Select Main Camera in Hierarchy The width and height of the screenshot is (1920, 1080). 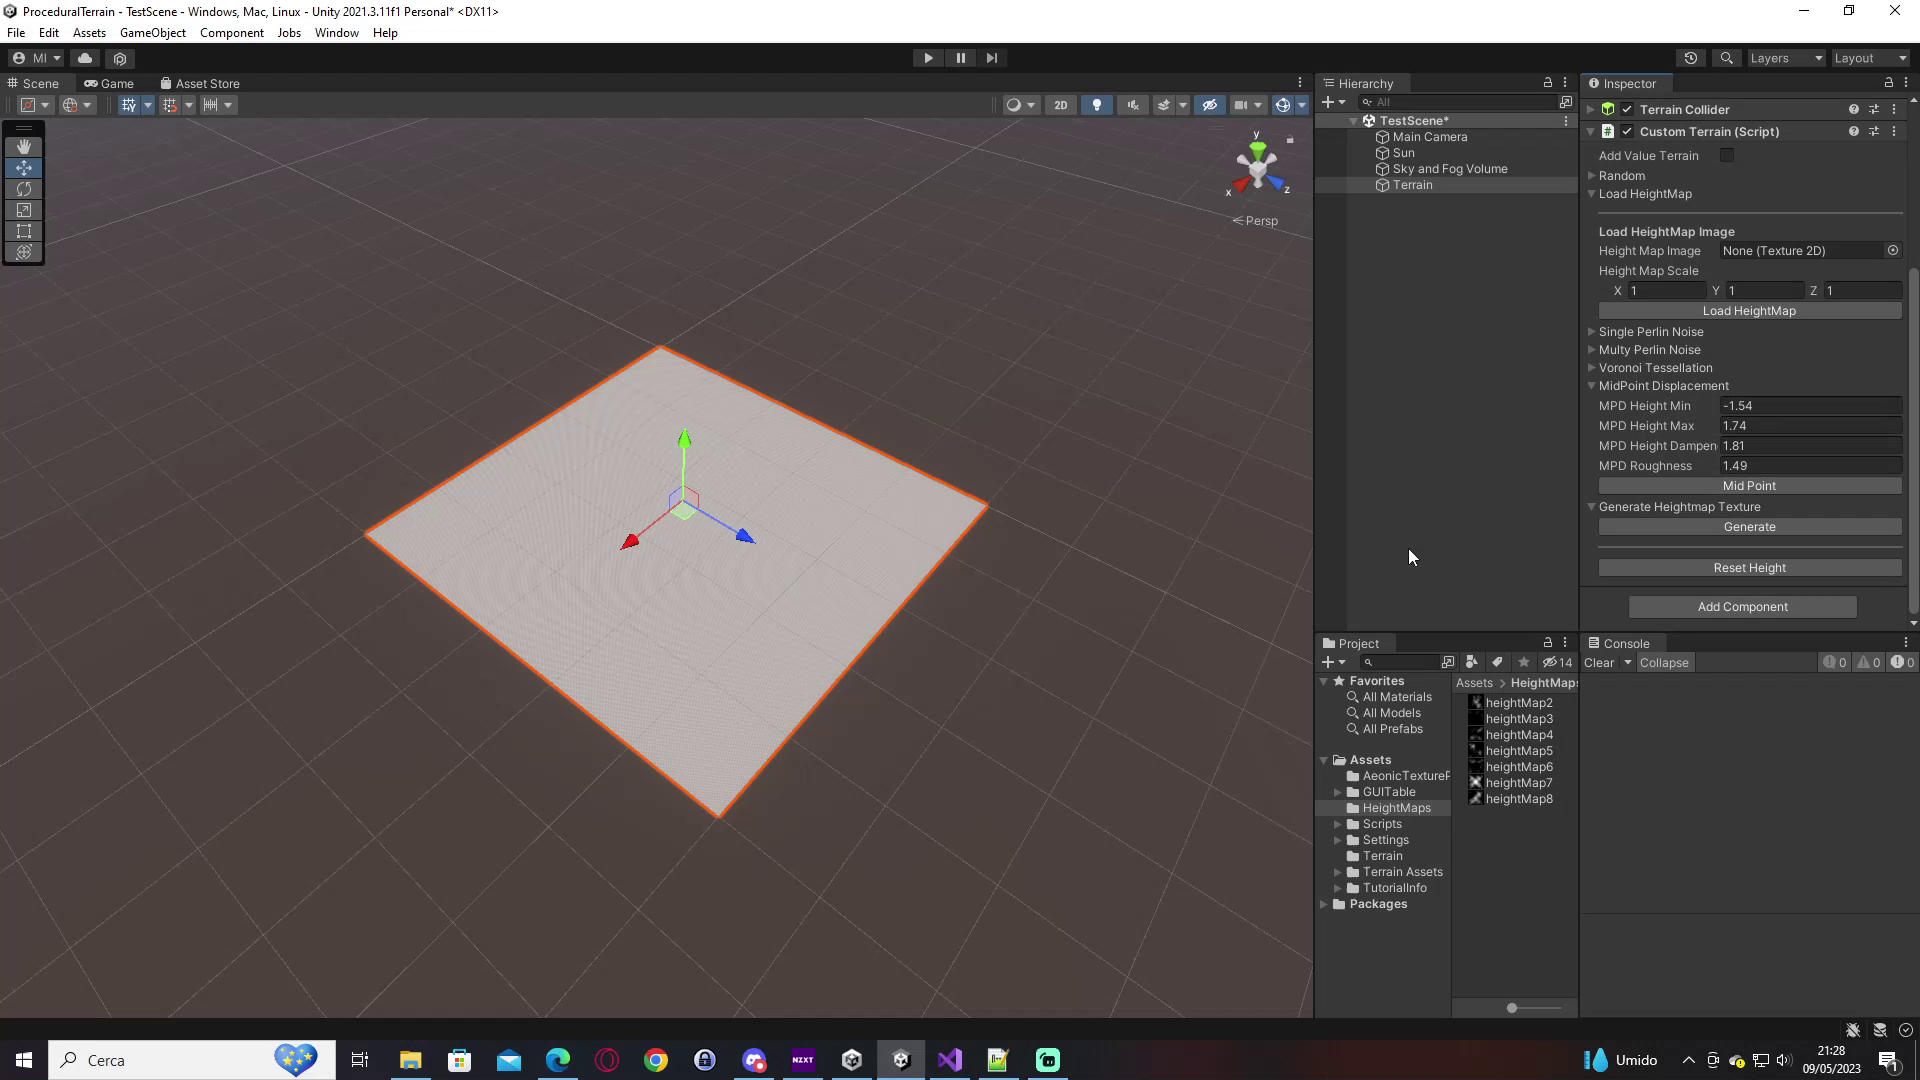point(1429,137)
